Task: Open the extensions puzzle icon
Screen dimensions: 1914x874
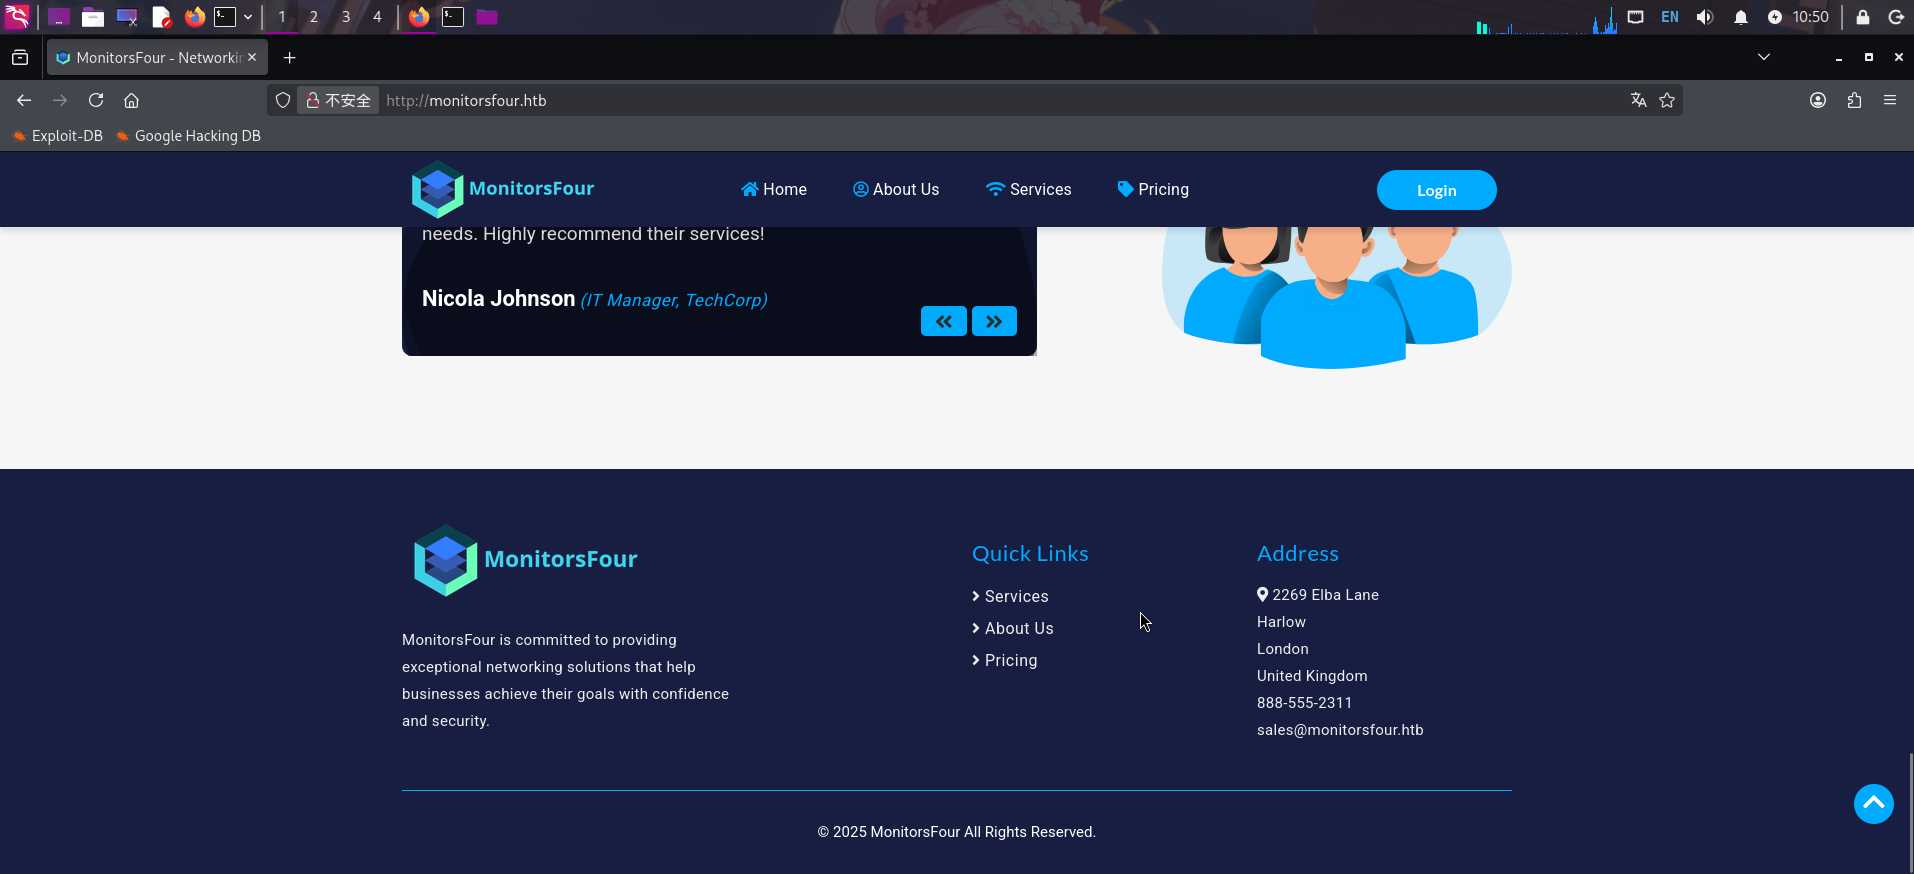Action: point(1854,100)
